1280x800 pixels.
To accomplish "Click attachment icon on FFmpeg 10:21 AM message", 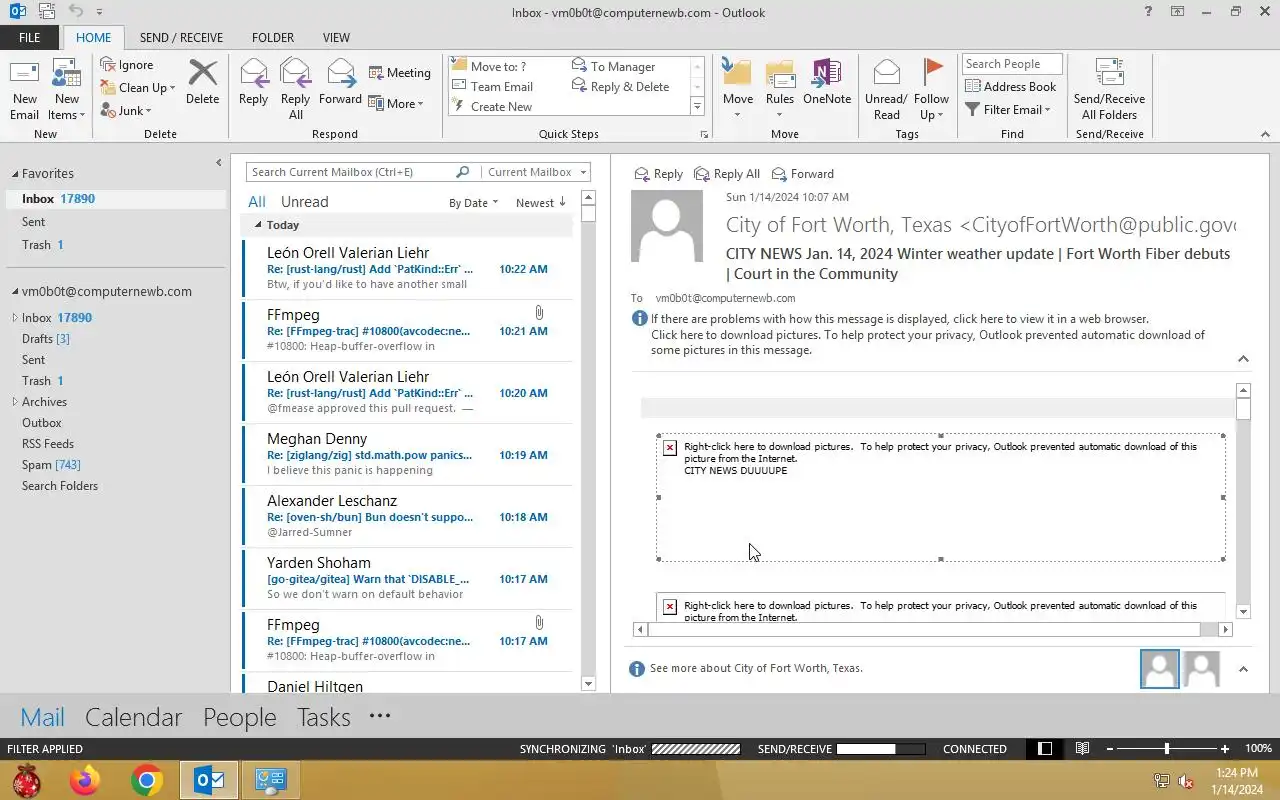I will point(539,313).
